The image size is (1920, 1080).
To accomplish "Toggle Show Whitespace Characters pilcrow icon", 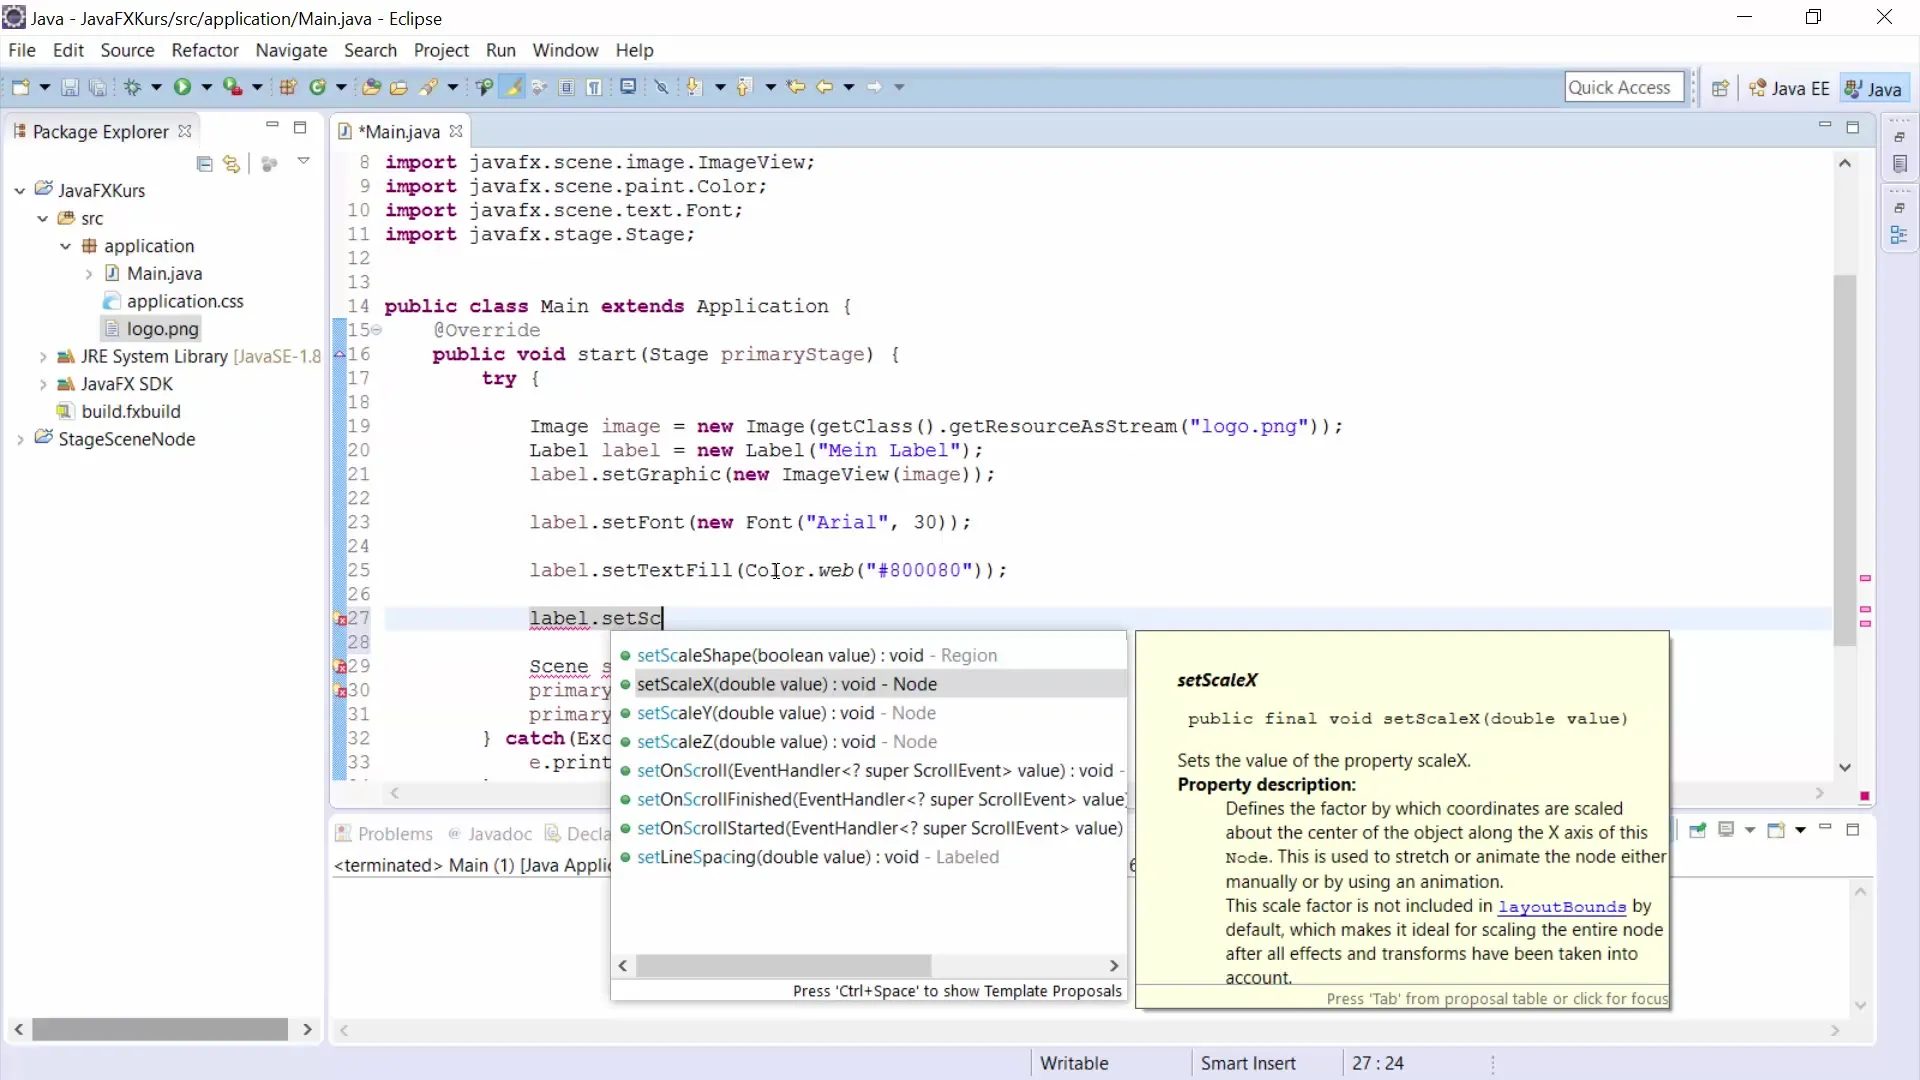I will pyautogui.click(x=594, y=87).
